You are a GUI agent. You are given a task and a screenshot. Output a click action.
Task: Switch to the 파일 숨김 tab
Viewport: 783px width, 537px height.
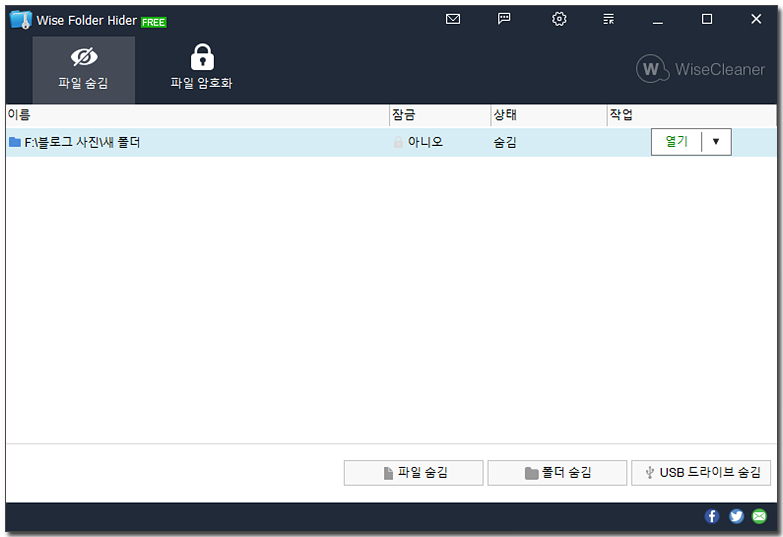tap(83, 70)
